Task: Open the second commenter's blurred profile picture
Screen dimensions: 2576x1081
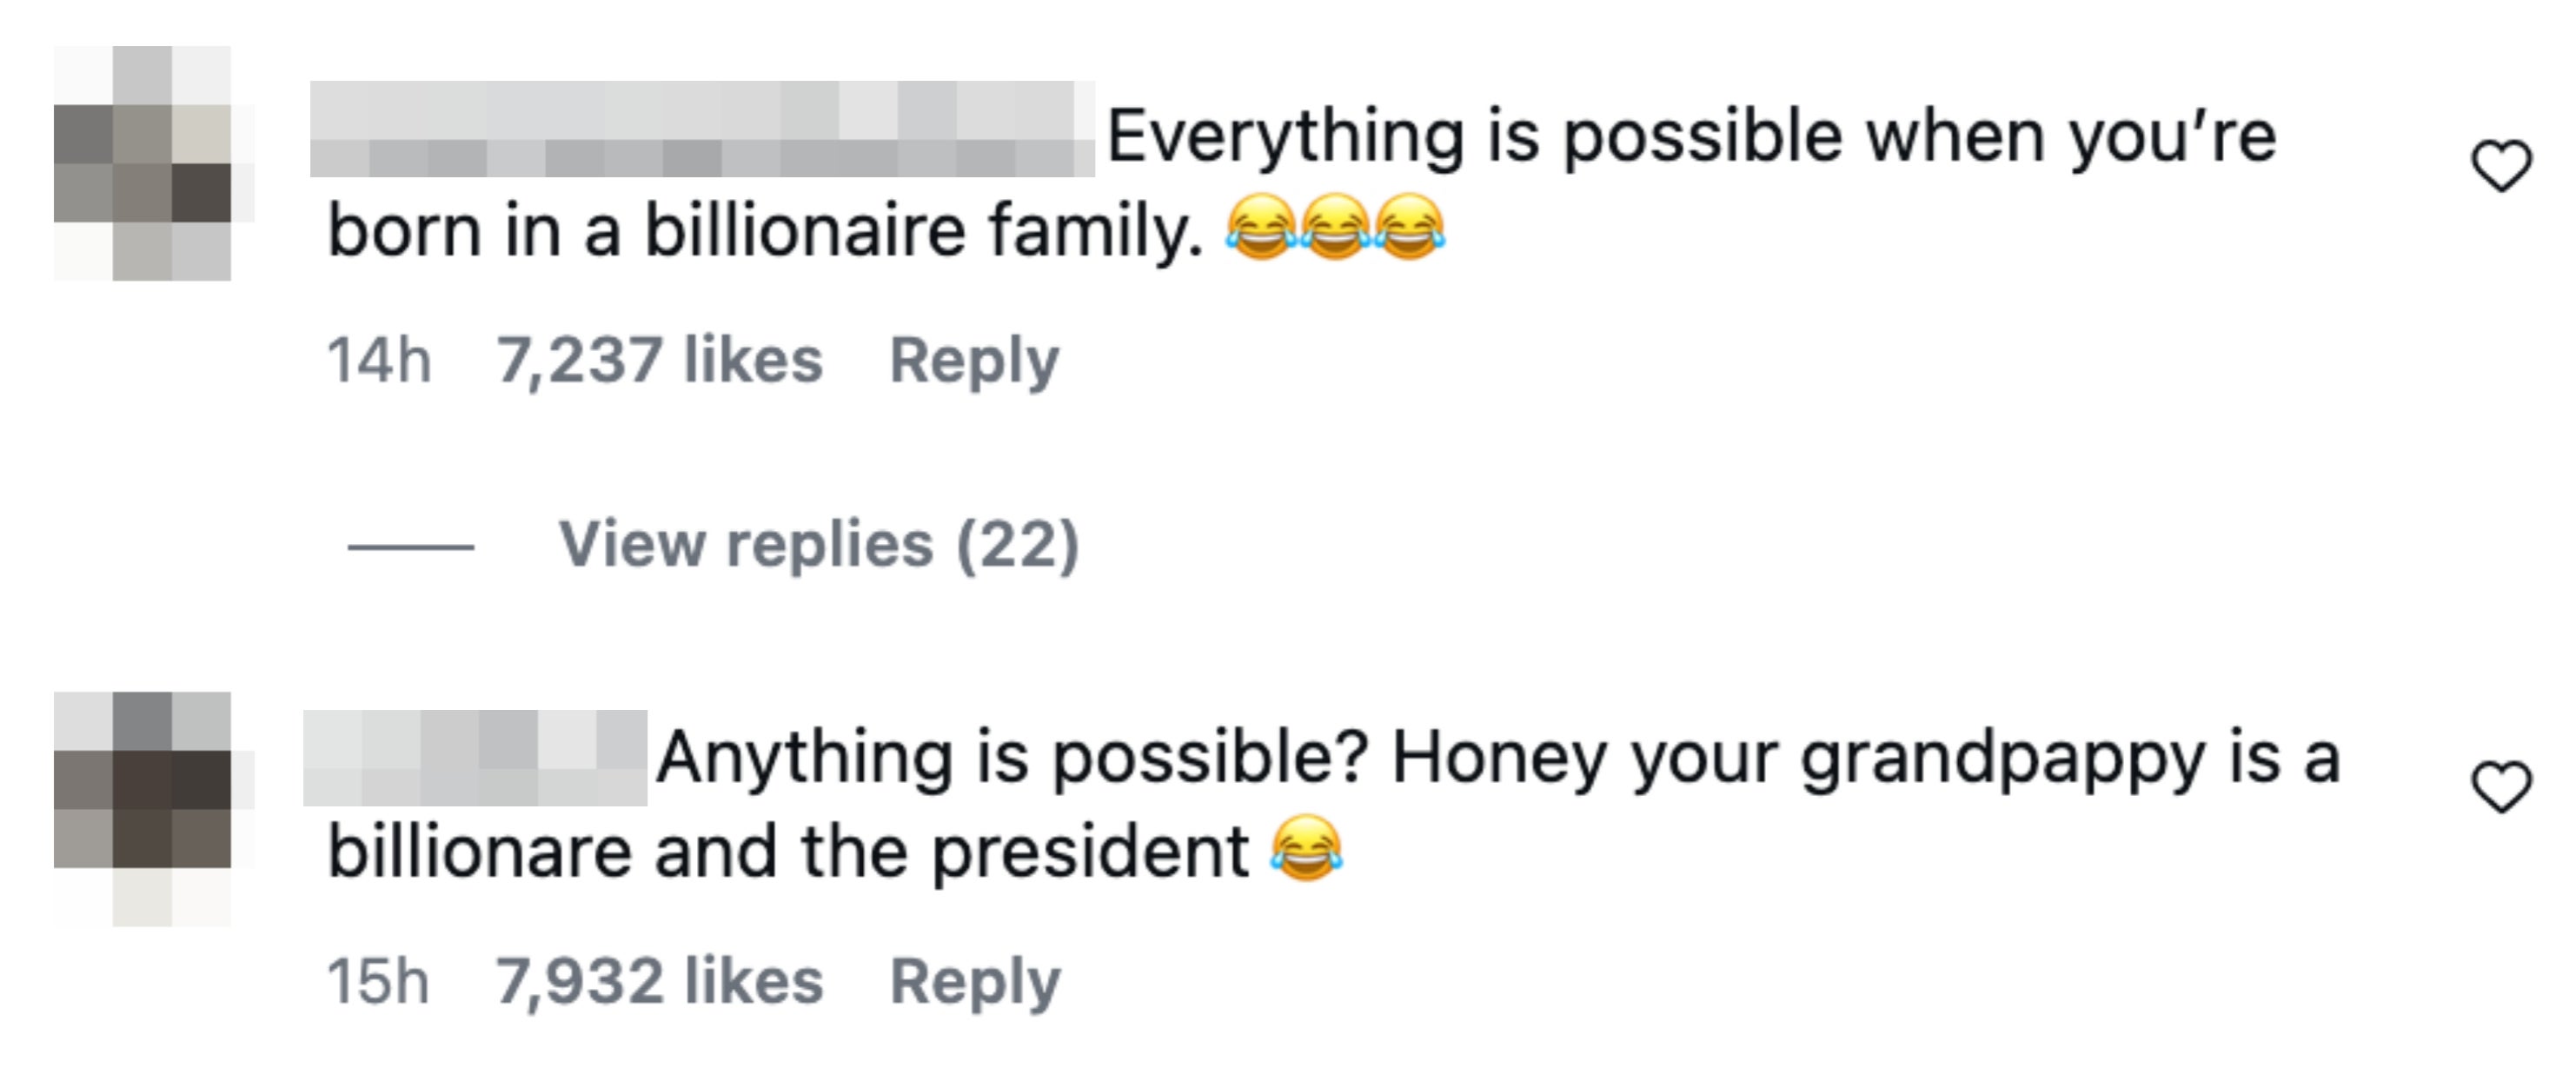Action: (x=143, y=808)
